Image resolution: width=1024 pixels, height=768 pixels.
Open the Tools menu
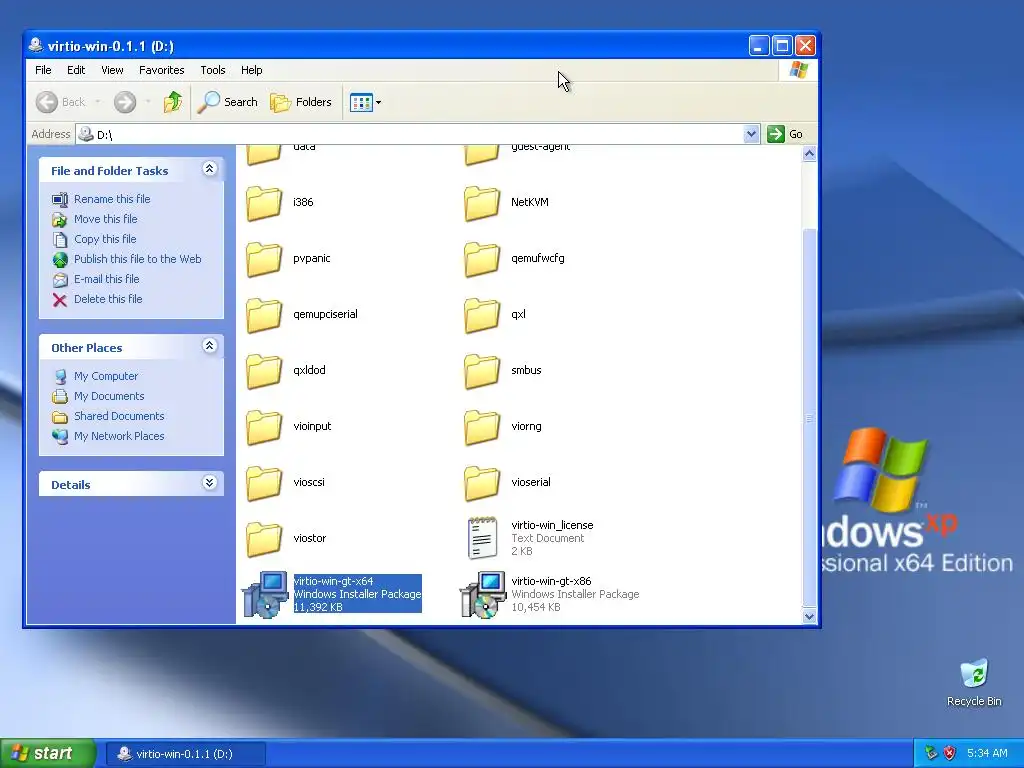click(213, 70)
